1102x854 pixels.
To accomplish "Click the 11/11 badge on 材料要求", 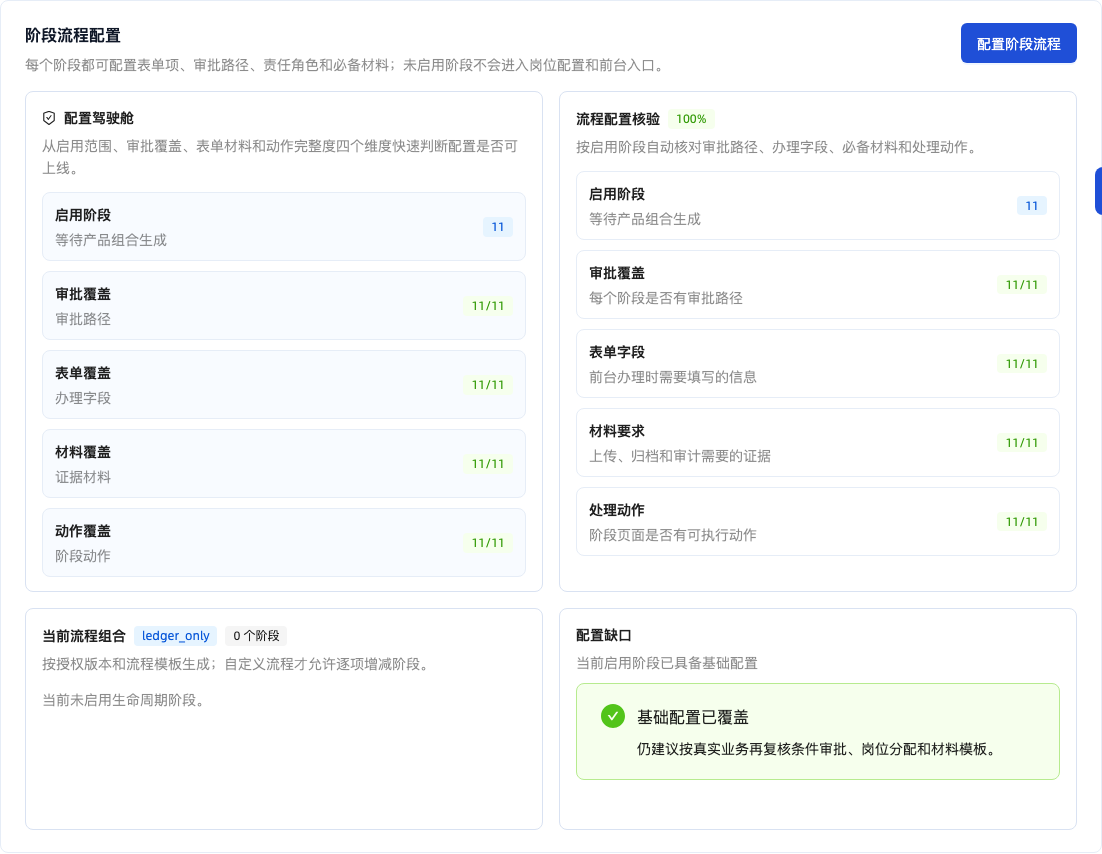I will coord(1022,443).
